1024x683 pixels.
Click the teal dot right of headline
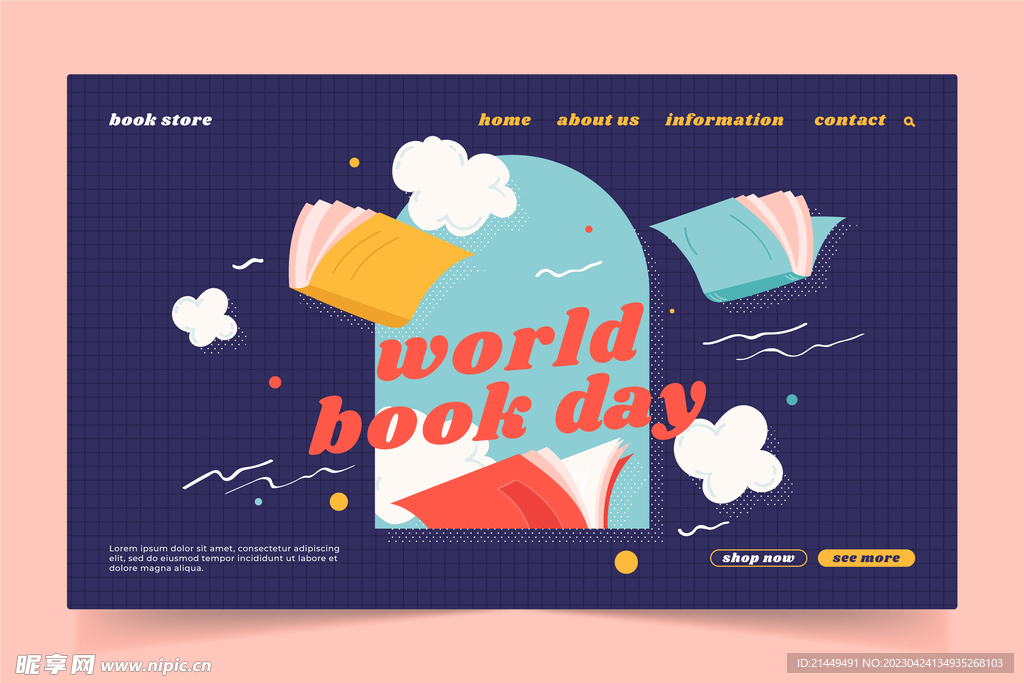792,400
